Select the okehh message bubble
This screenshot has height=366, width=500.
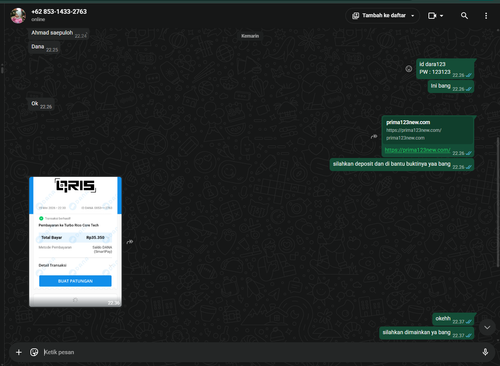coord(453,319)
